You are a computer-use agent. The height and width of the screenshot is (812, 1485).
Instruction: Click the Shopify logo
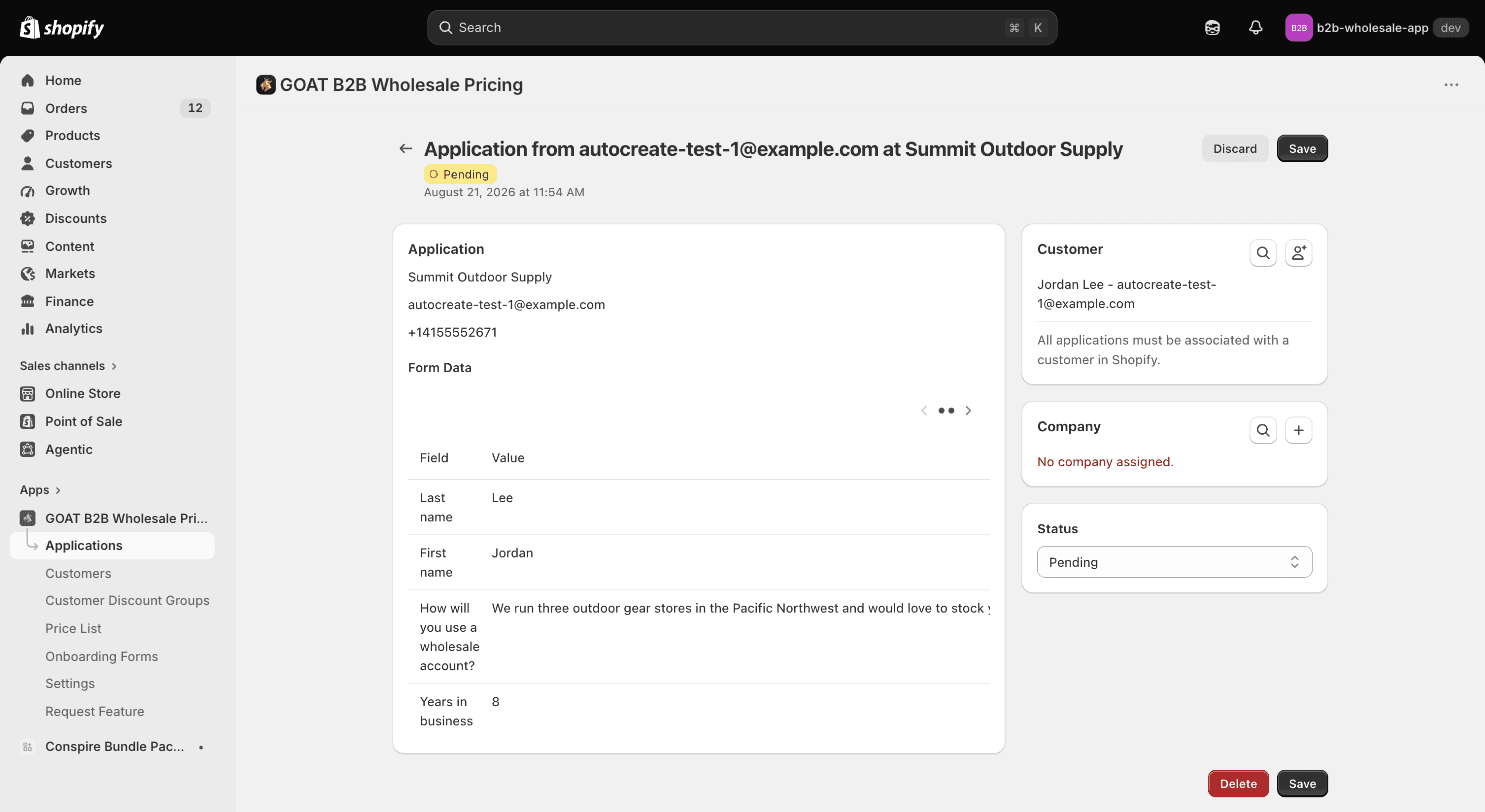coord(62,28)
